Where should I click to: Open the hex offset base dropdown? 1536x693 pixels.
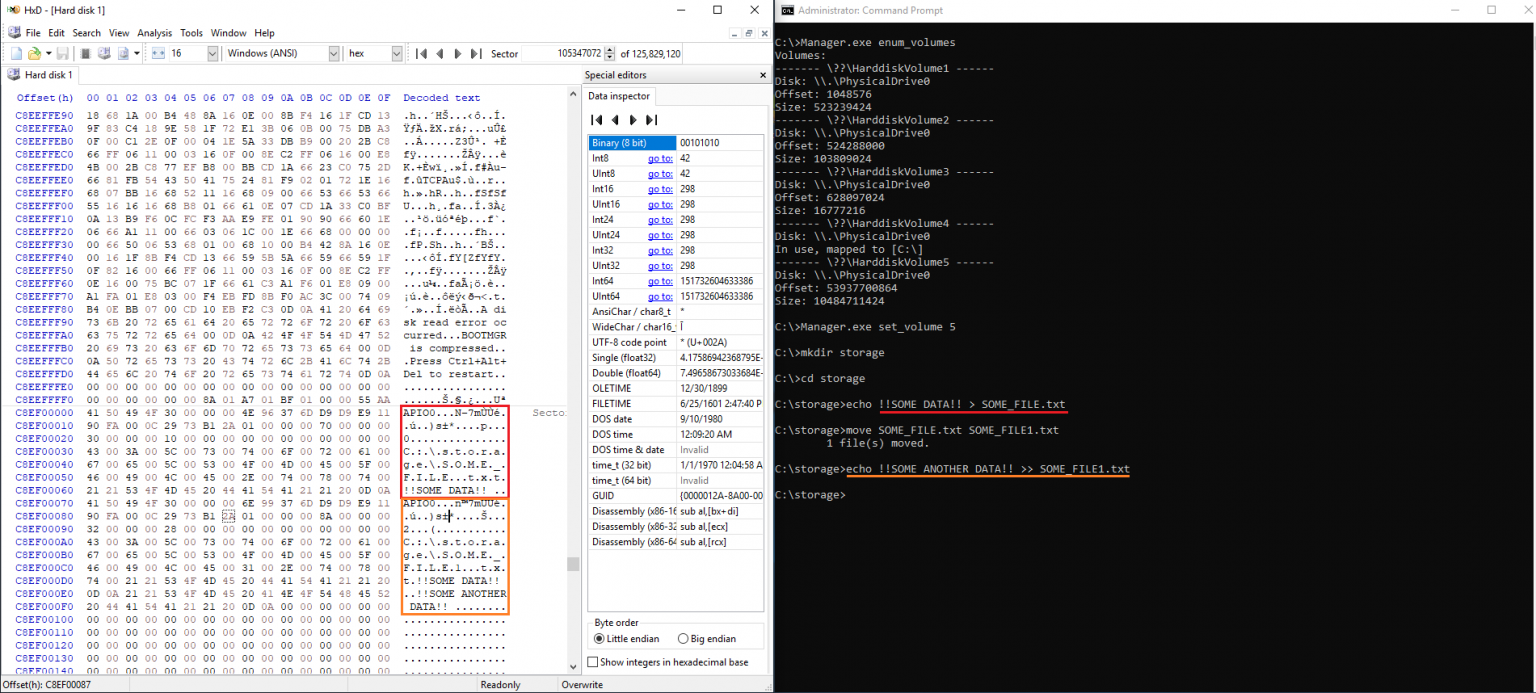[x=396, y=53]
